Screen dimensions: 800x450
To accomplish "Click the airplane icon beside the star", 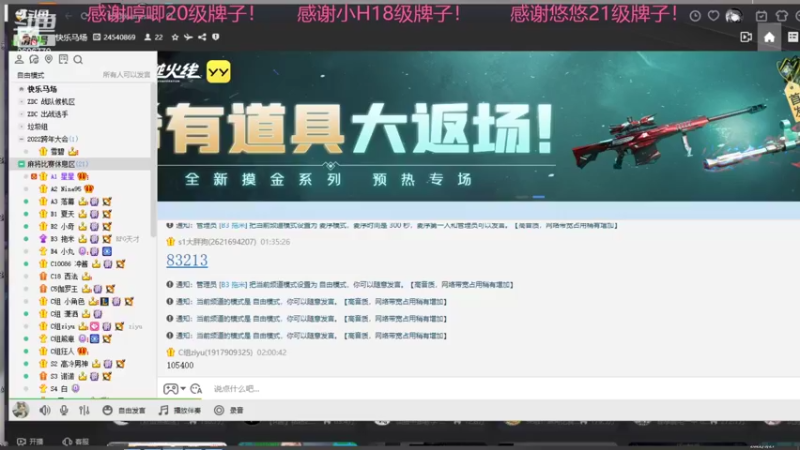I will pos(188,37).
